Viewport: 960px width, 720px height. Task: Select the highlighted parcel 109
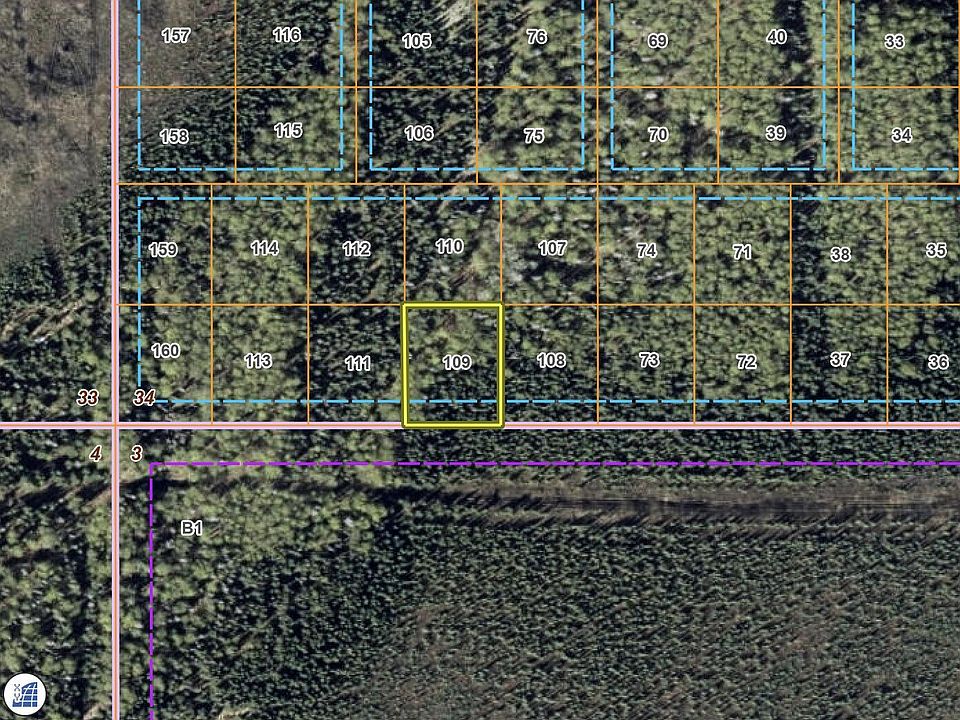(x=452, y=365)
